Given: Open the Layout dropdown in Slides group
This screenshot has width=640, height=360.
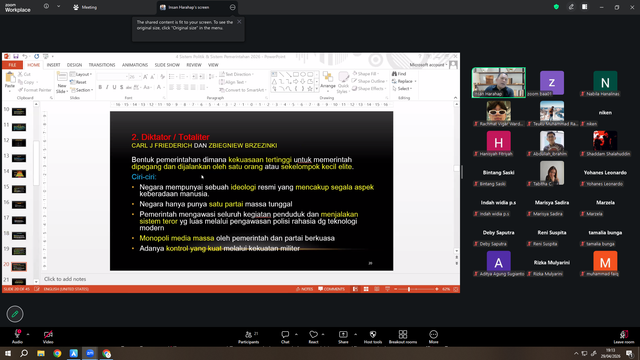Looking at the screenshot, I should pyautogui.click(x=81, y=75).
